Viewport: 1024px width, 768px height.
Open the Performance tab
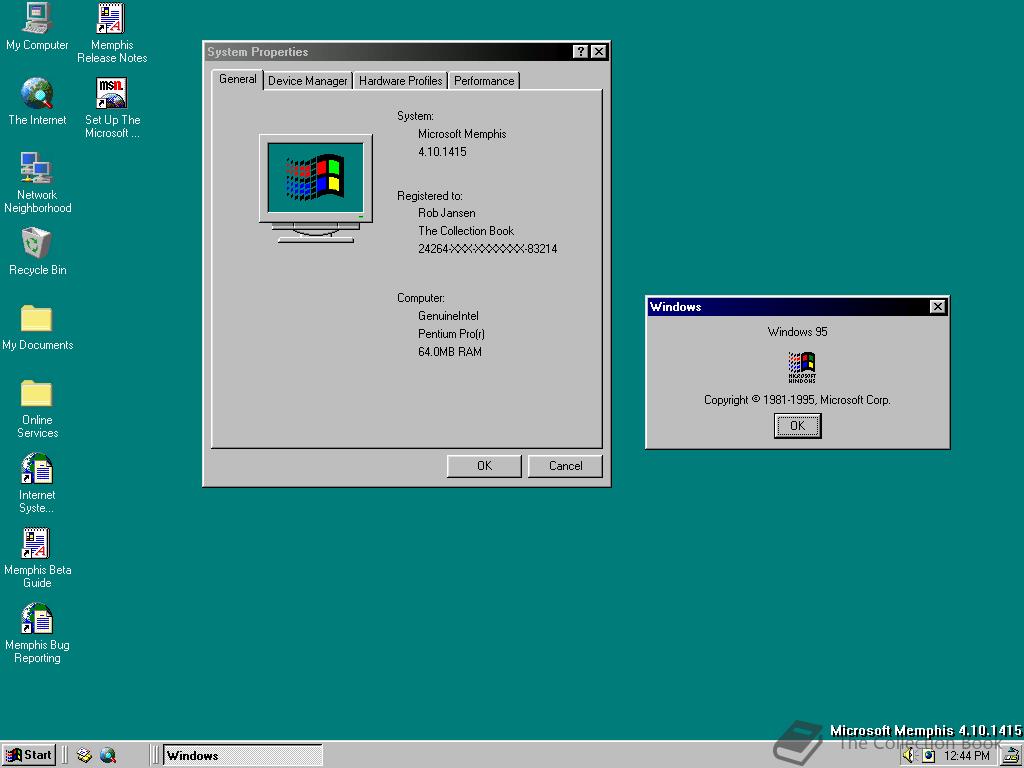(x=484, y=81)
